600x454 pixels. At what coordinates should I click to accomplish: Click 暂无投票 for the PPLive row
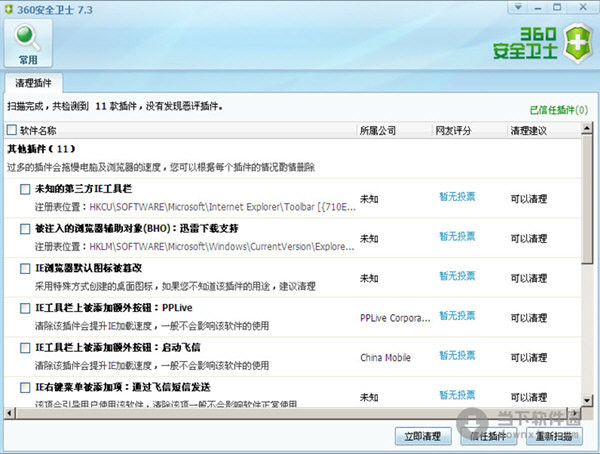(x=457, y=315)
